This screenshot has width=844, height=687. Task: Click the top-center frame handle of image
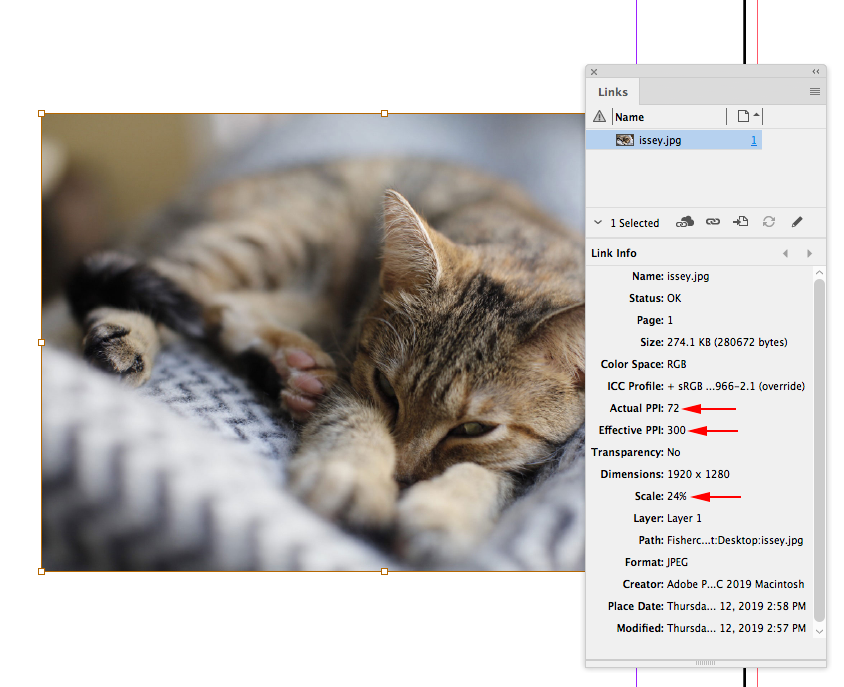point(384,114)
